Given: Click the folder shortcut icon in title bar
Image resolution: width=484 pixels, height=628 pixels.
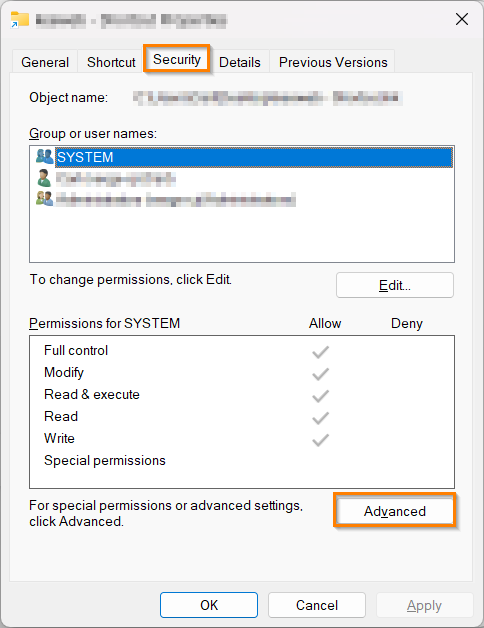Looking at the screenshot, I should (20, 20).
